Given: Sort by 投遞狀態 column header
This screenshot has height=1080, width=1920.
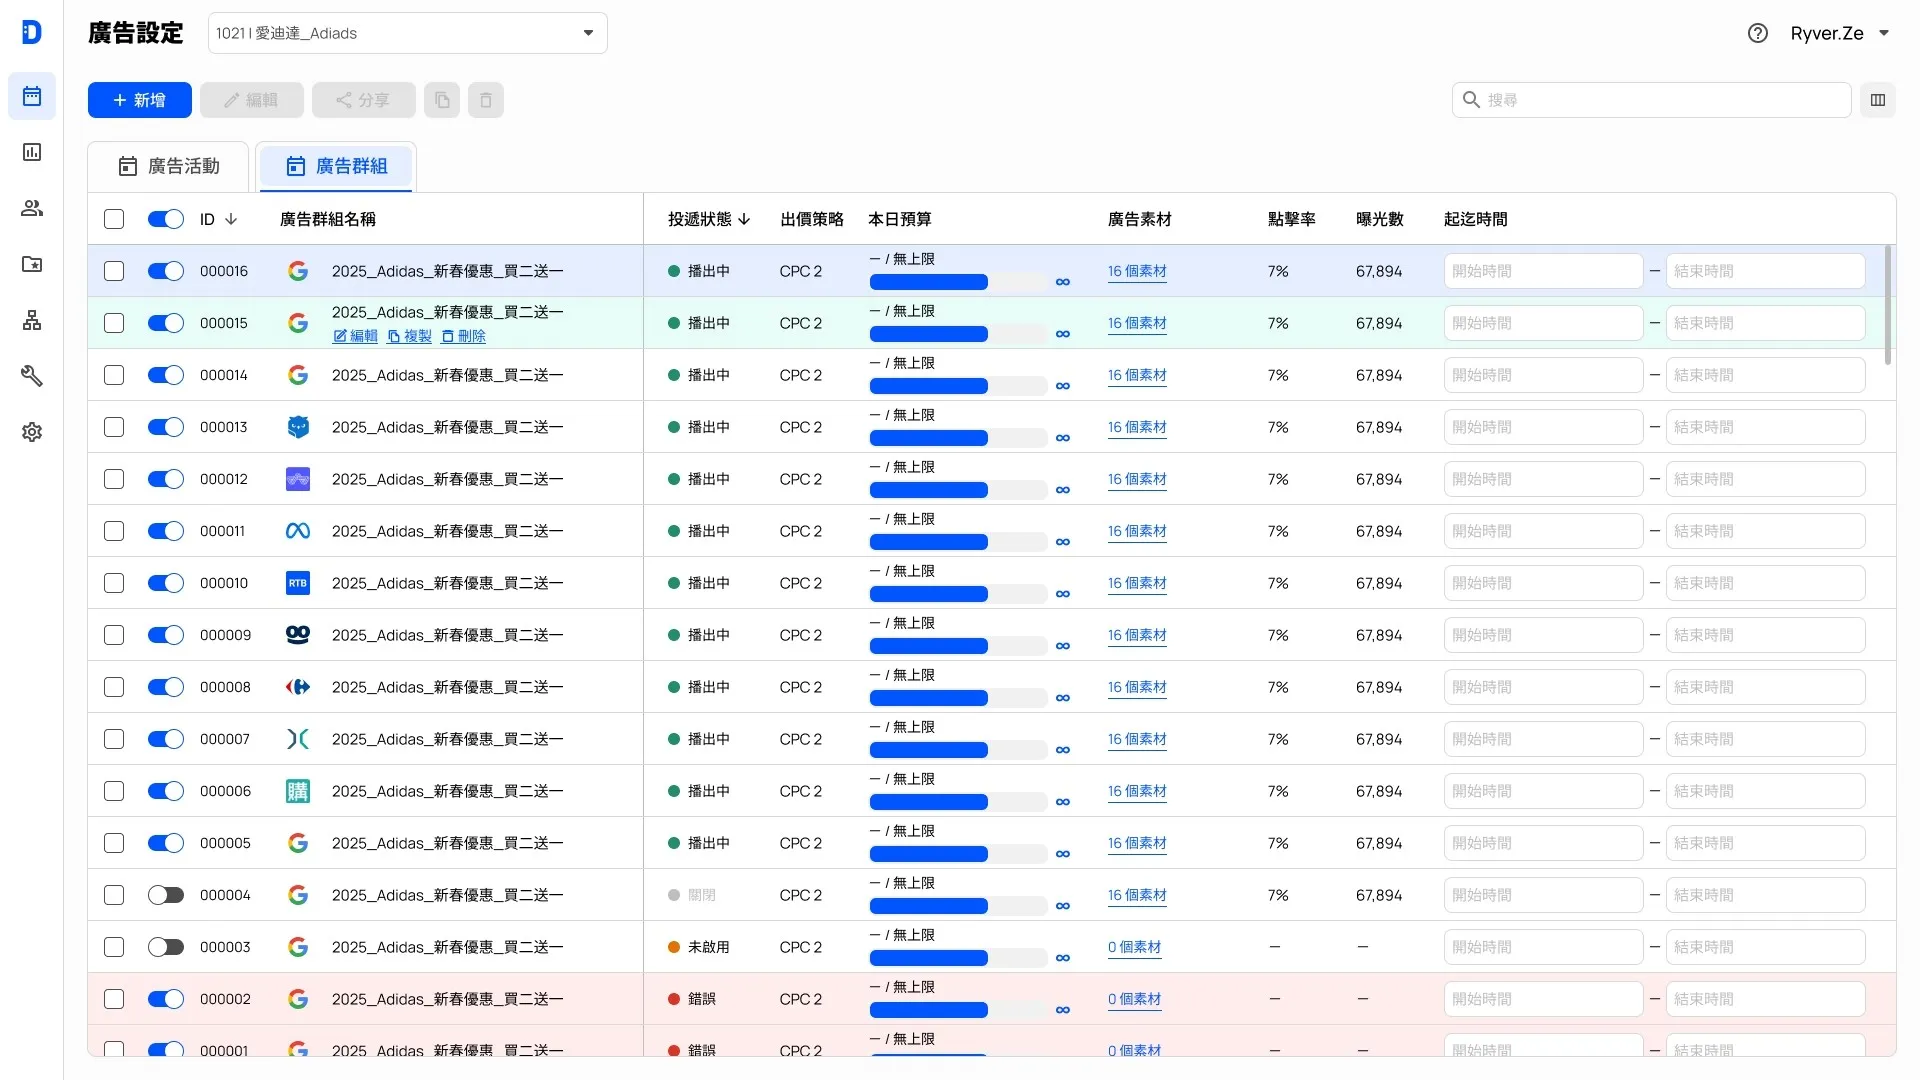Looking at the screenshot, I should tap(709, 219).
